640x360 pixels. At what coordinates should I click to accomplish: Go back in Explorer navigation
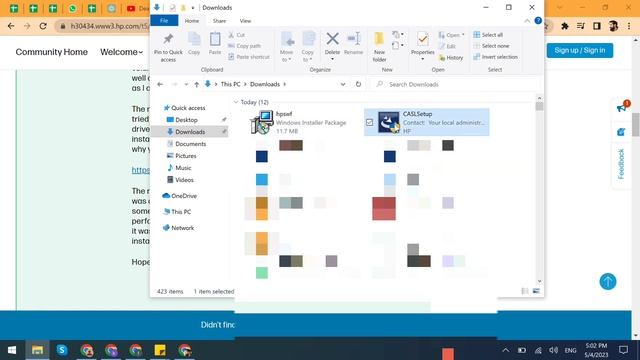click(160, 84)
